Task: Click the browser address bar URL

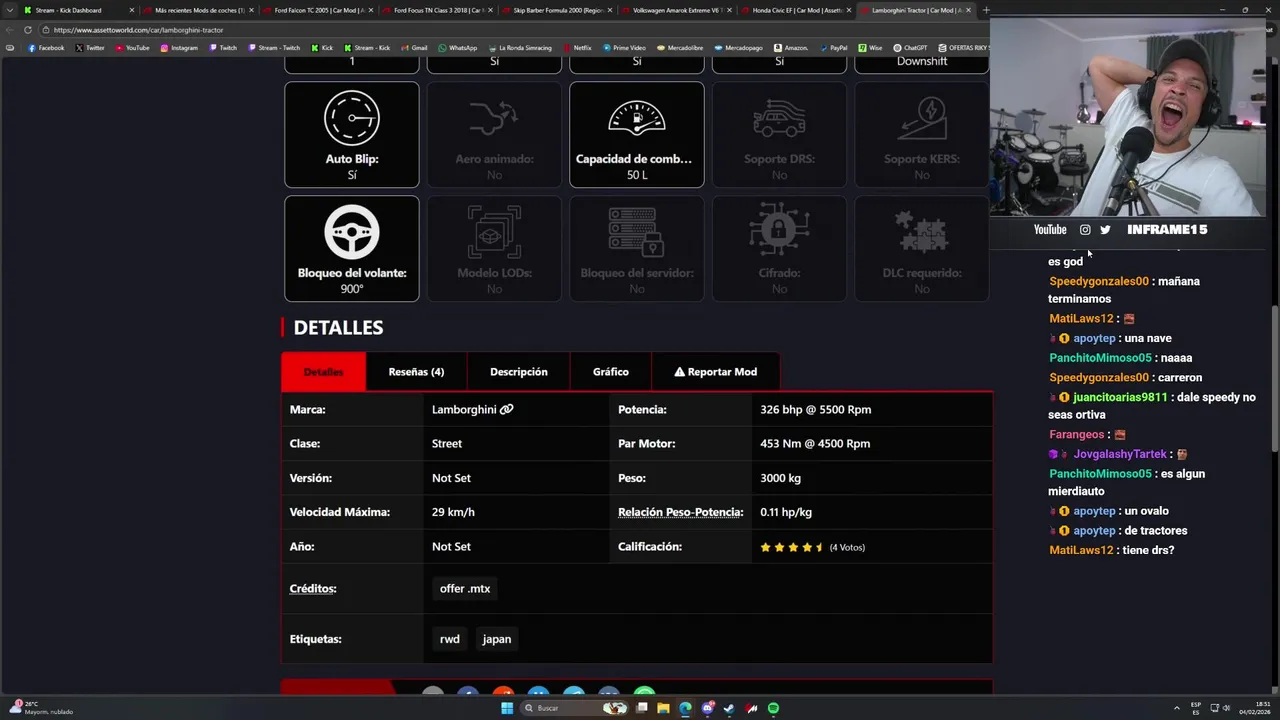Action: [138, 30]
